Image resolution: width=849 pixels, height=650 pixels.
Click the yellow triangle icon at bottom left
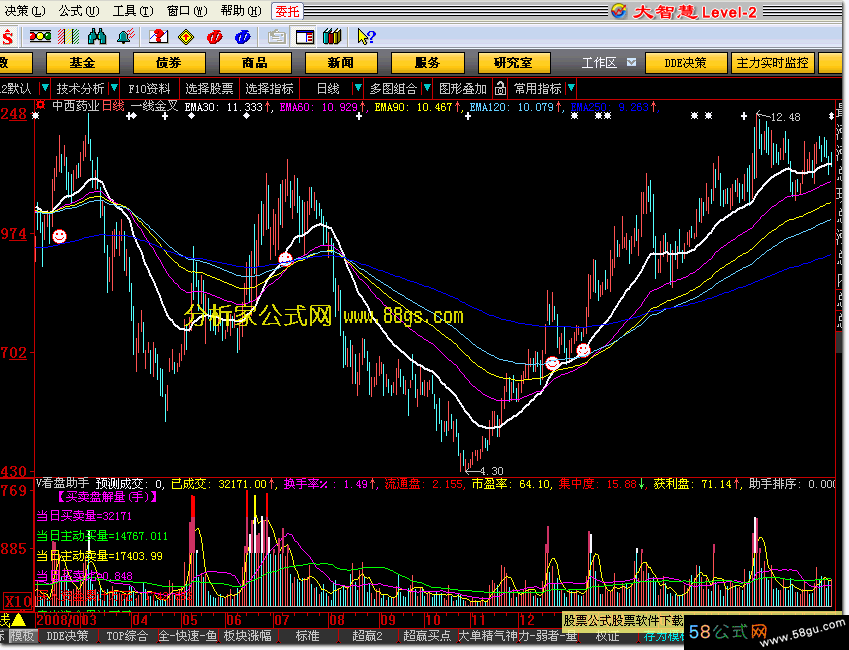[x=18, y=619]
